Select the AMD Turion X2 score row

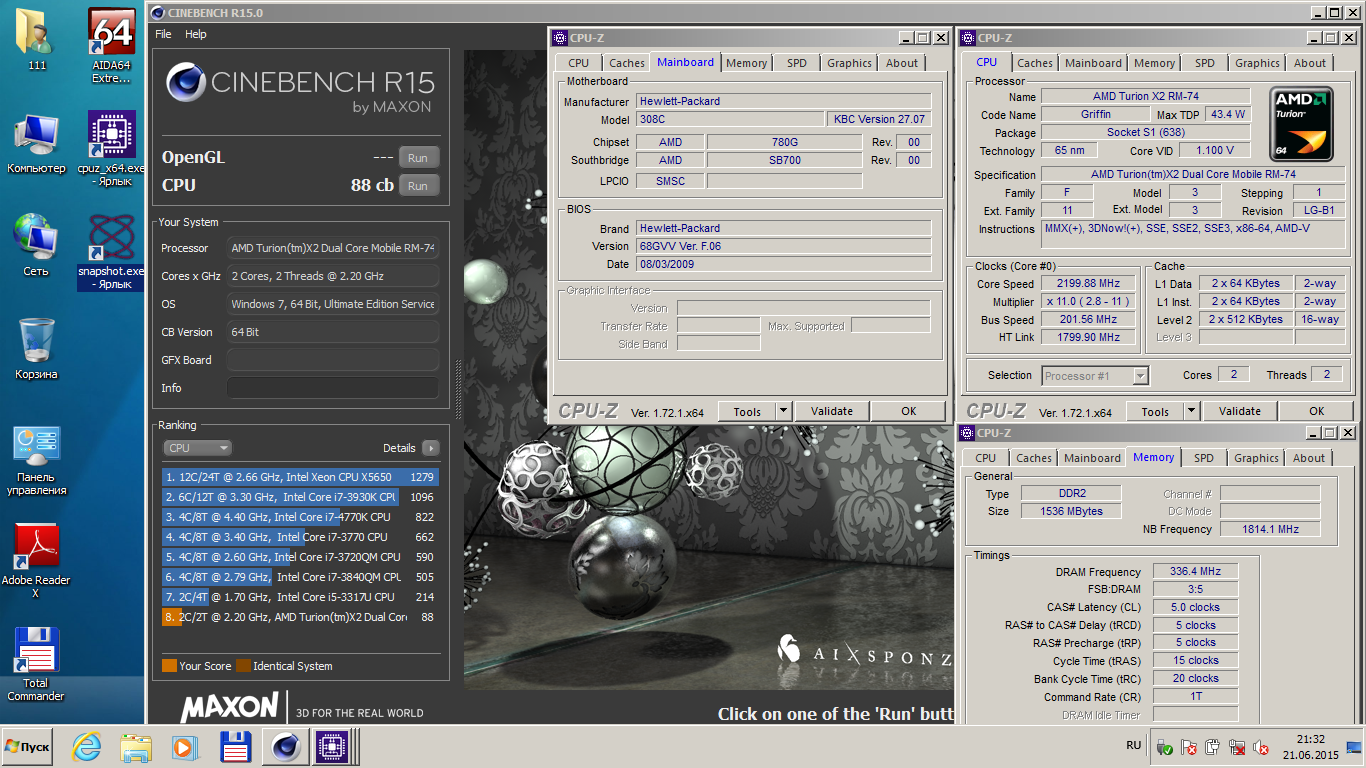(x=300, y=617)
